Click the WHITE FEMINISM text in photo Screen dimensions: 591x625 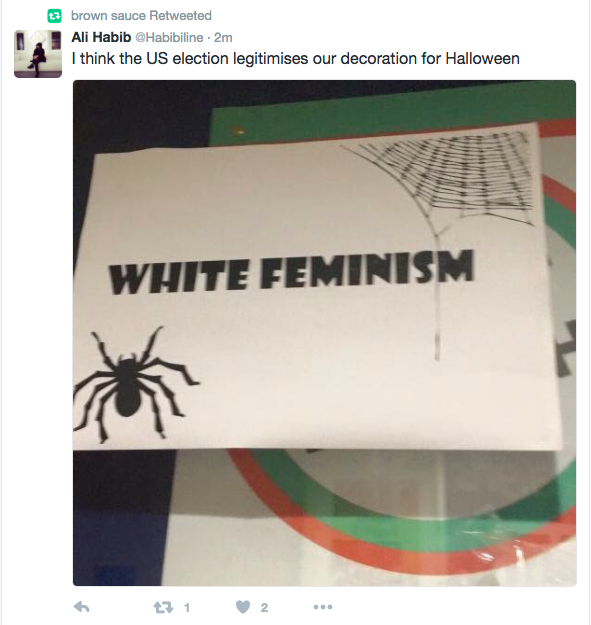[x=291, y=272]
